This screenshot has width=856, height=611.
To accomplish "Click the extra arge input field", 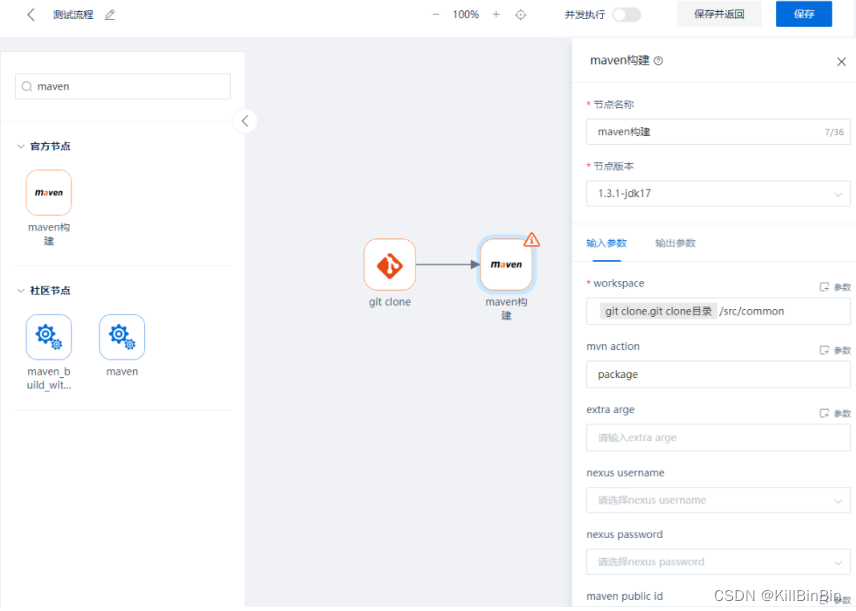I will [x=718, y=437].
